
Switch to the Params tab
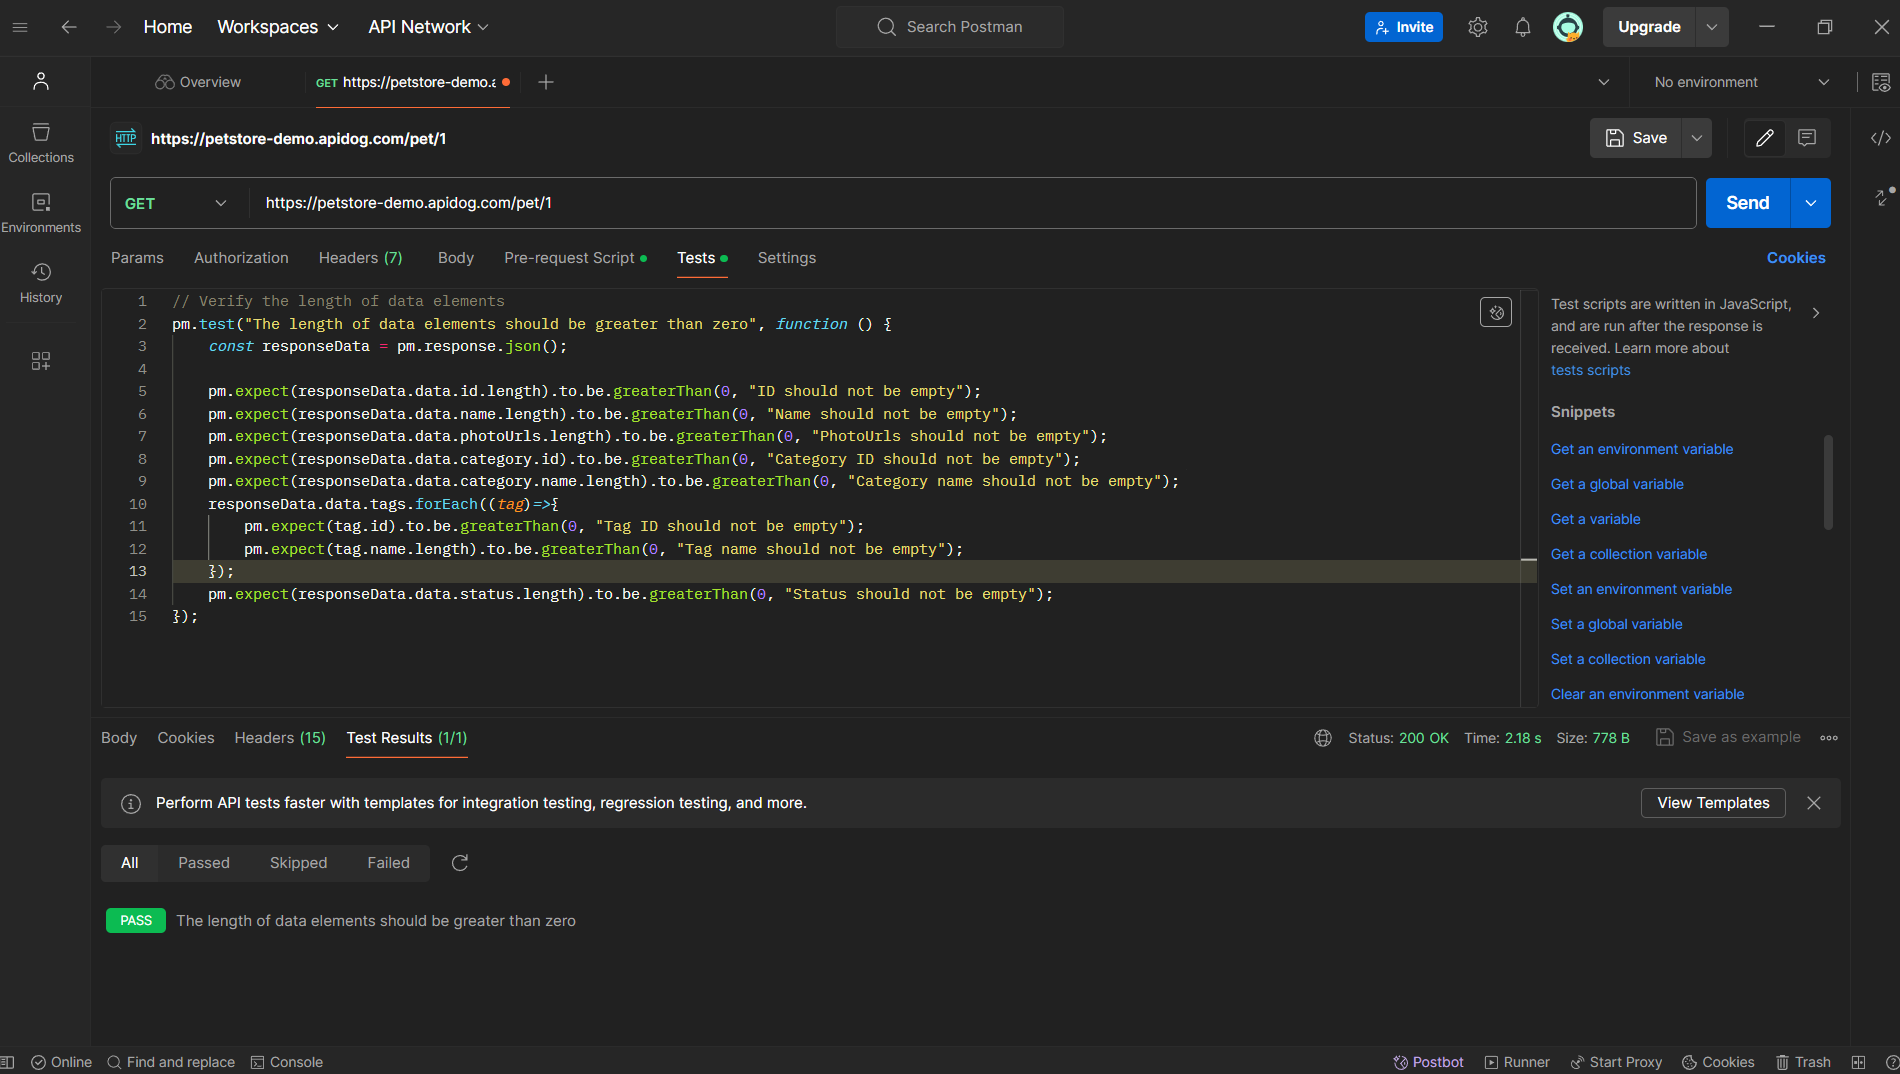(137, 258)
